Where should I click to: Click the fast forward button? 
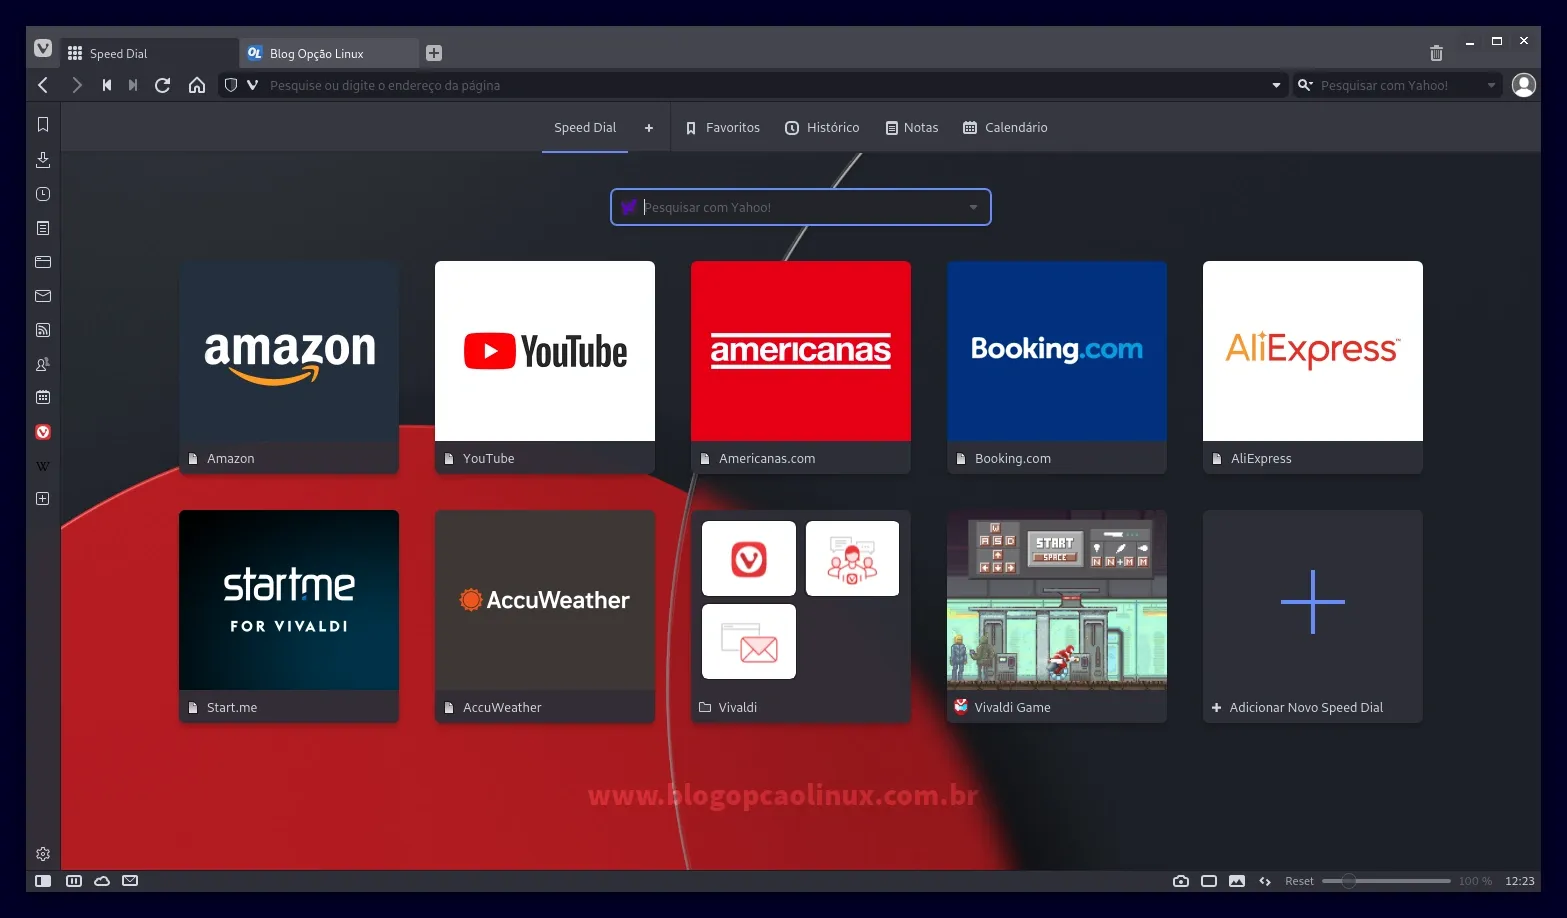133,85
